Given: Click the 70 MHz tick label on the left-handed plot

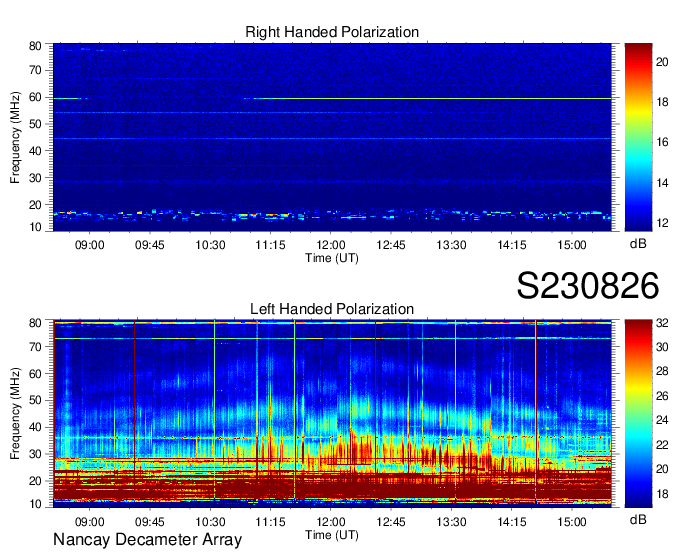Looking at the screenshot, I should (x=35, y=347).
